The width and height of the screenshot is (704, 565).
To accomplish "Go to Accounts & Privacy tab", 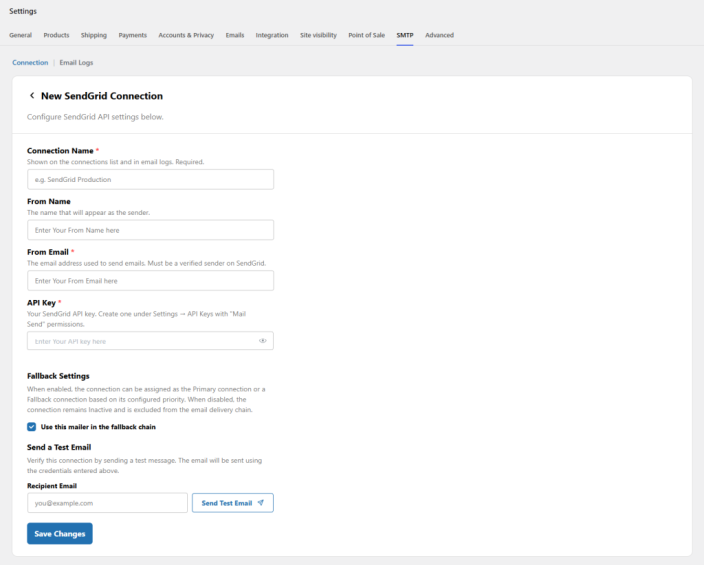I will (186, 35).
